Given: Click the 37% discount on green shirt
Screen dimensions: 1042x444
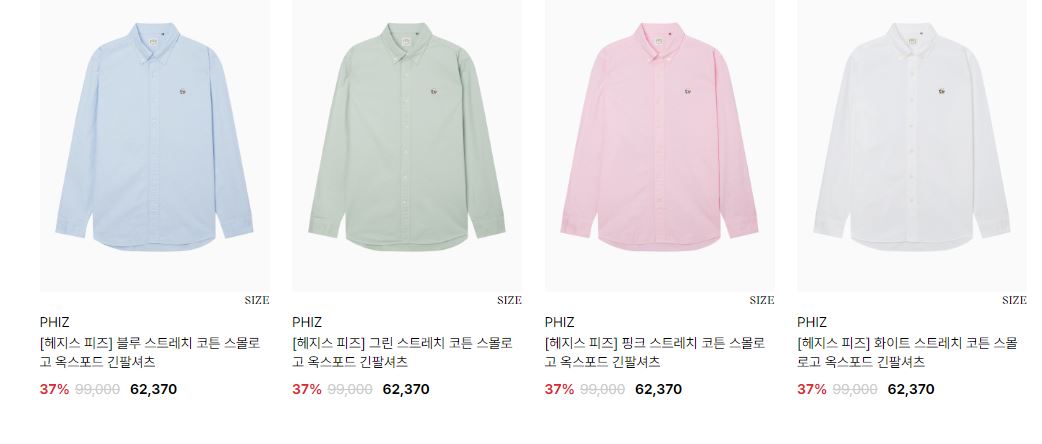Looking at the screenshot, I should click(x=307, y=389).
